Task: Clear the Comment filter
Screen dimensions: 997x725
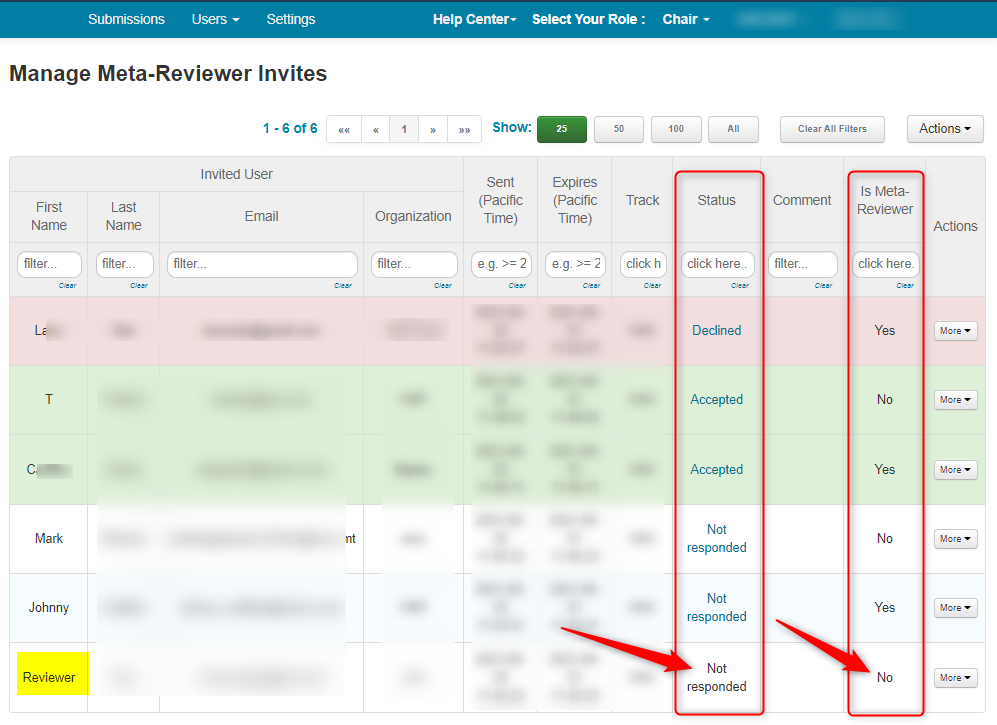Action: 823,286
